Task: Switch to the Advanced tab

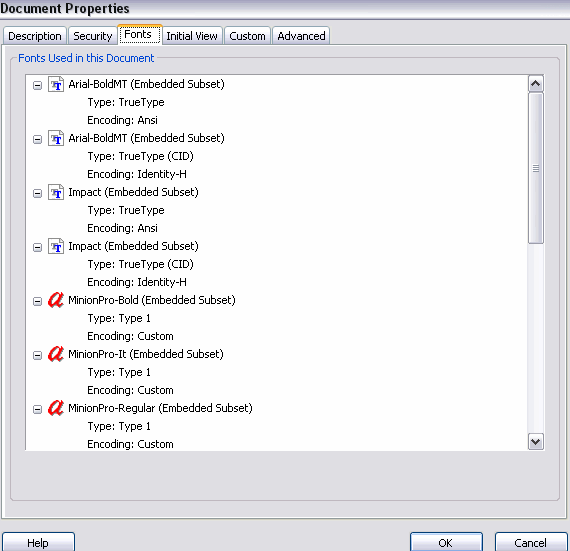Action: pos(301,36)
